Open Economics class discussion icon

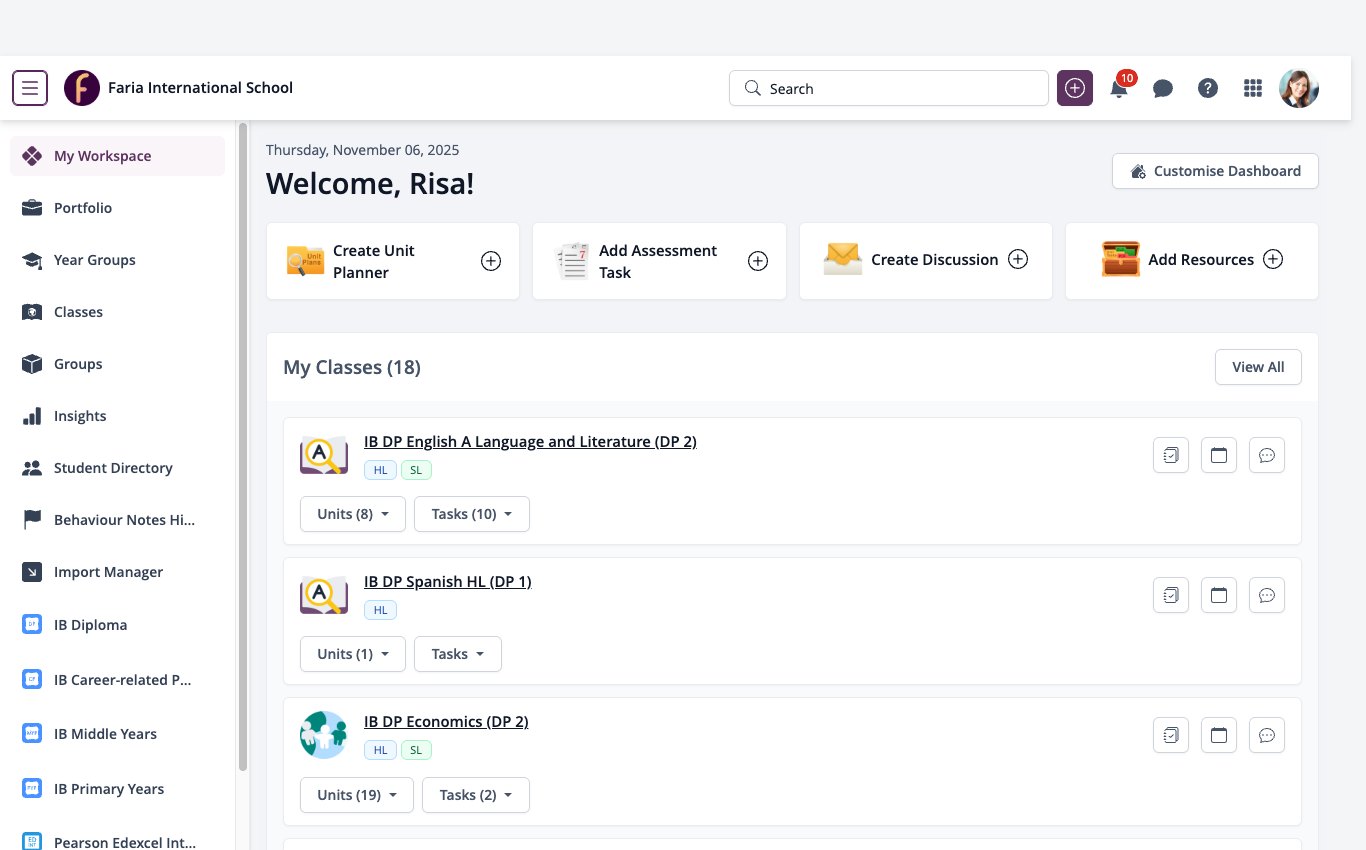pyautogui.click(x=1267, y=735)
